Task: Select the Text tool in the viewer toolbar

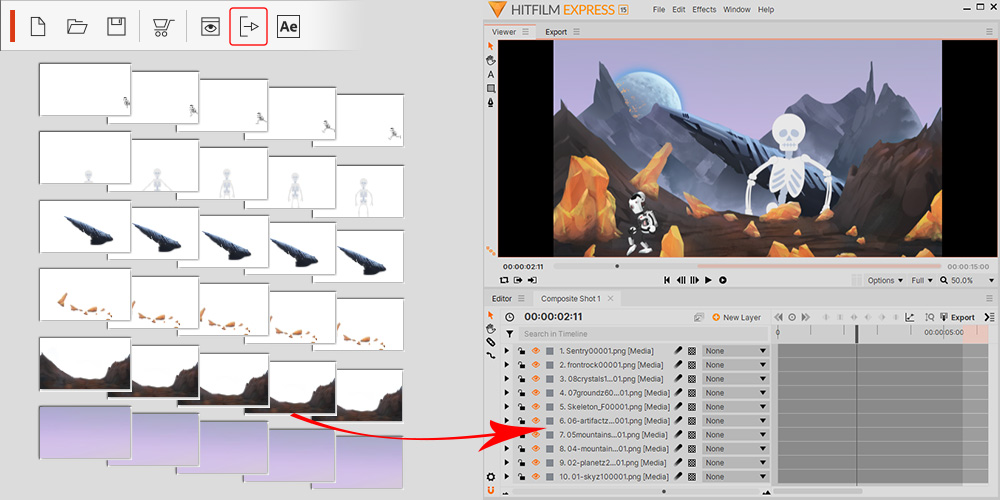Action: (491, 75)
